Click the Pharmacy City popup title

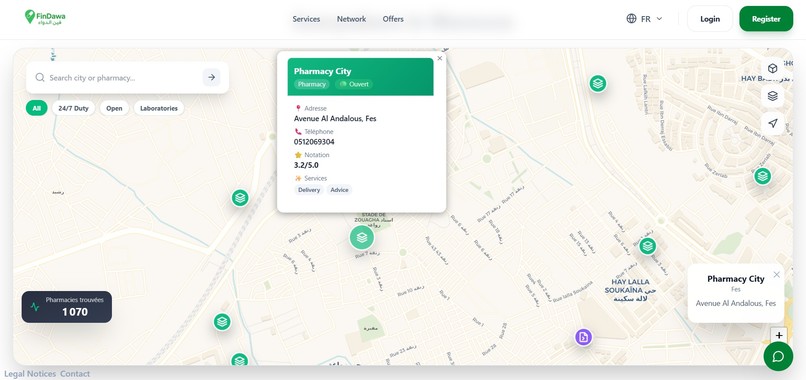tap(322, 71)
